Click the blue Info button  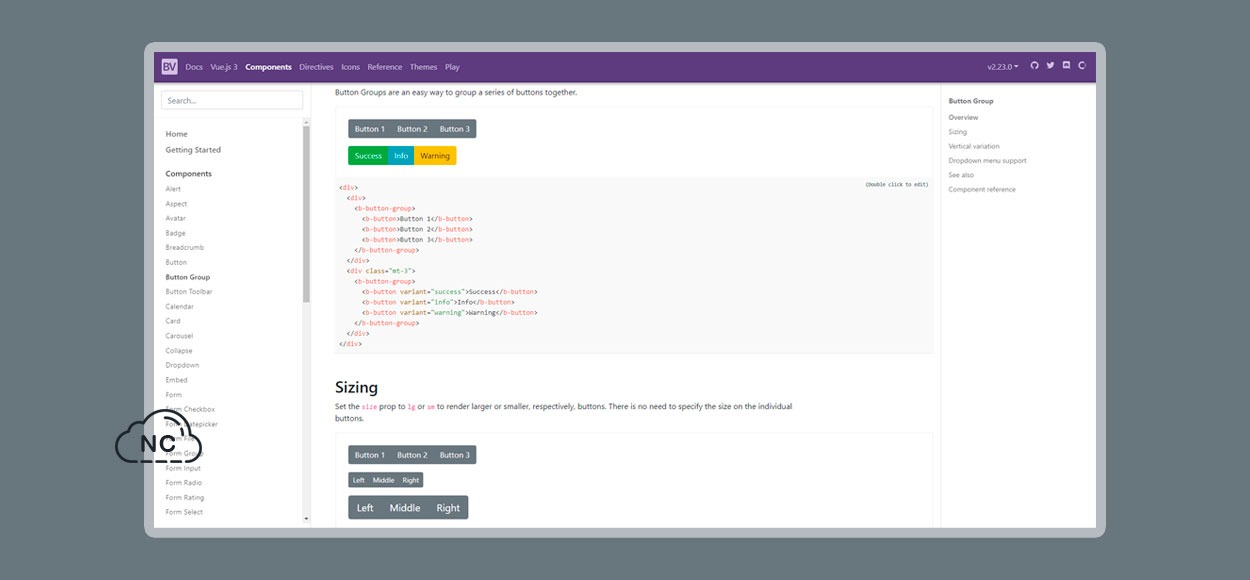tap(401, 156)
